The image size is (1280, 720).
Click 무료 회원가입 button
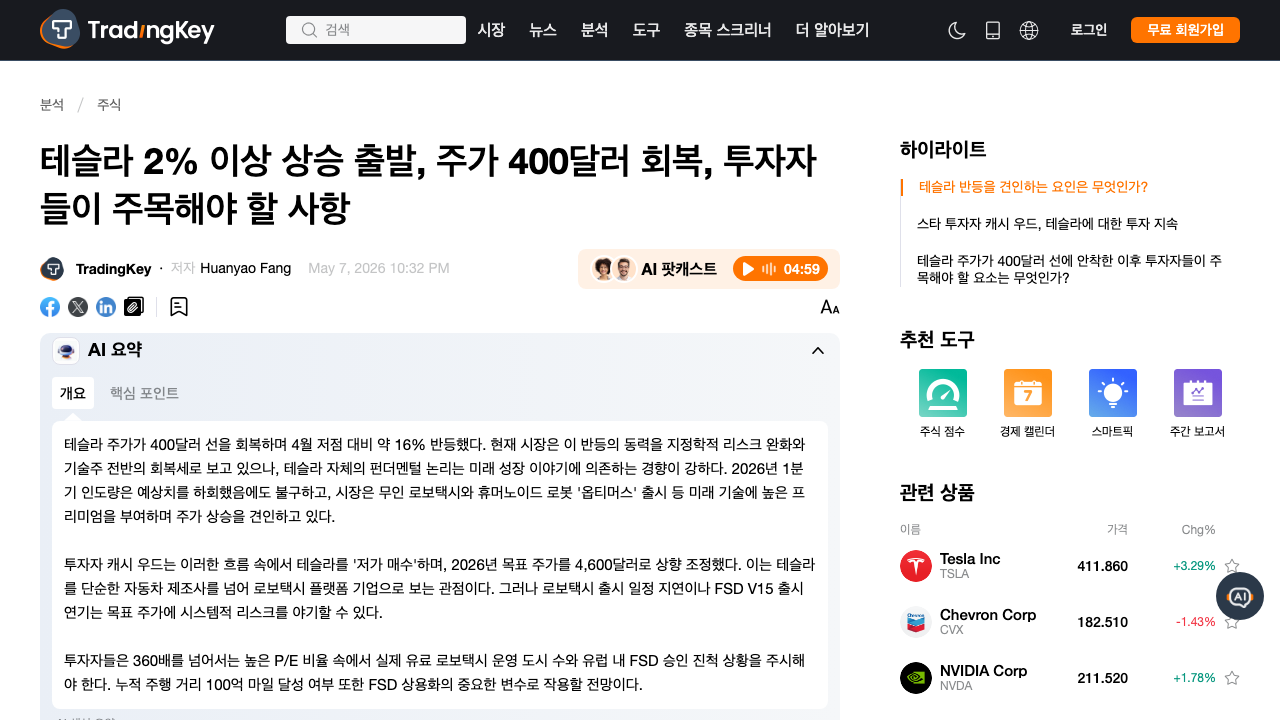point(1185,30)
